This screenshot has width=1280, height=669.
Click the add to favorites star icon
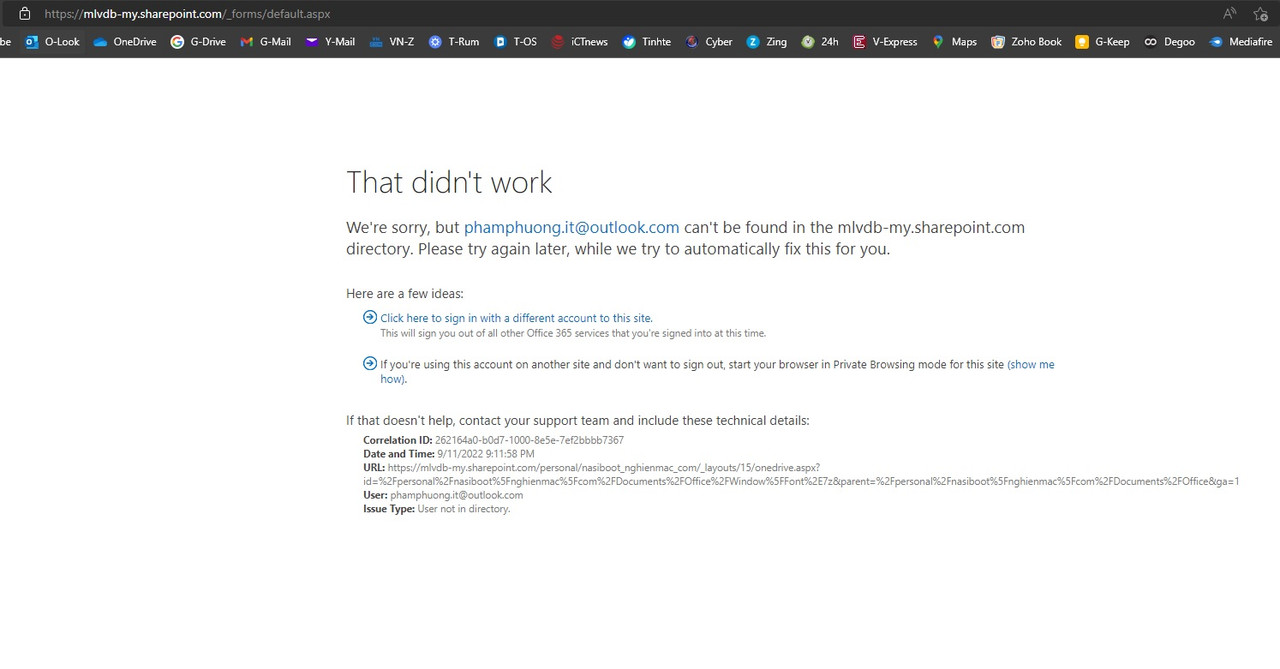point(1261,14)
